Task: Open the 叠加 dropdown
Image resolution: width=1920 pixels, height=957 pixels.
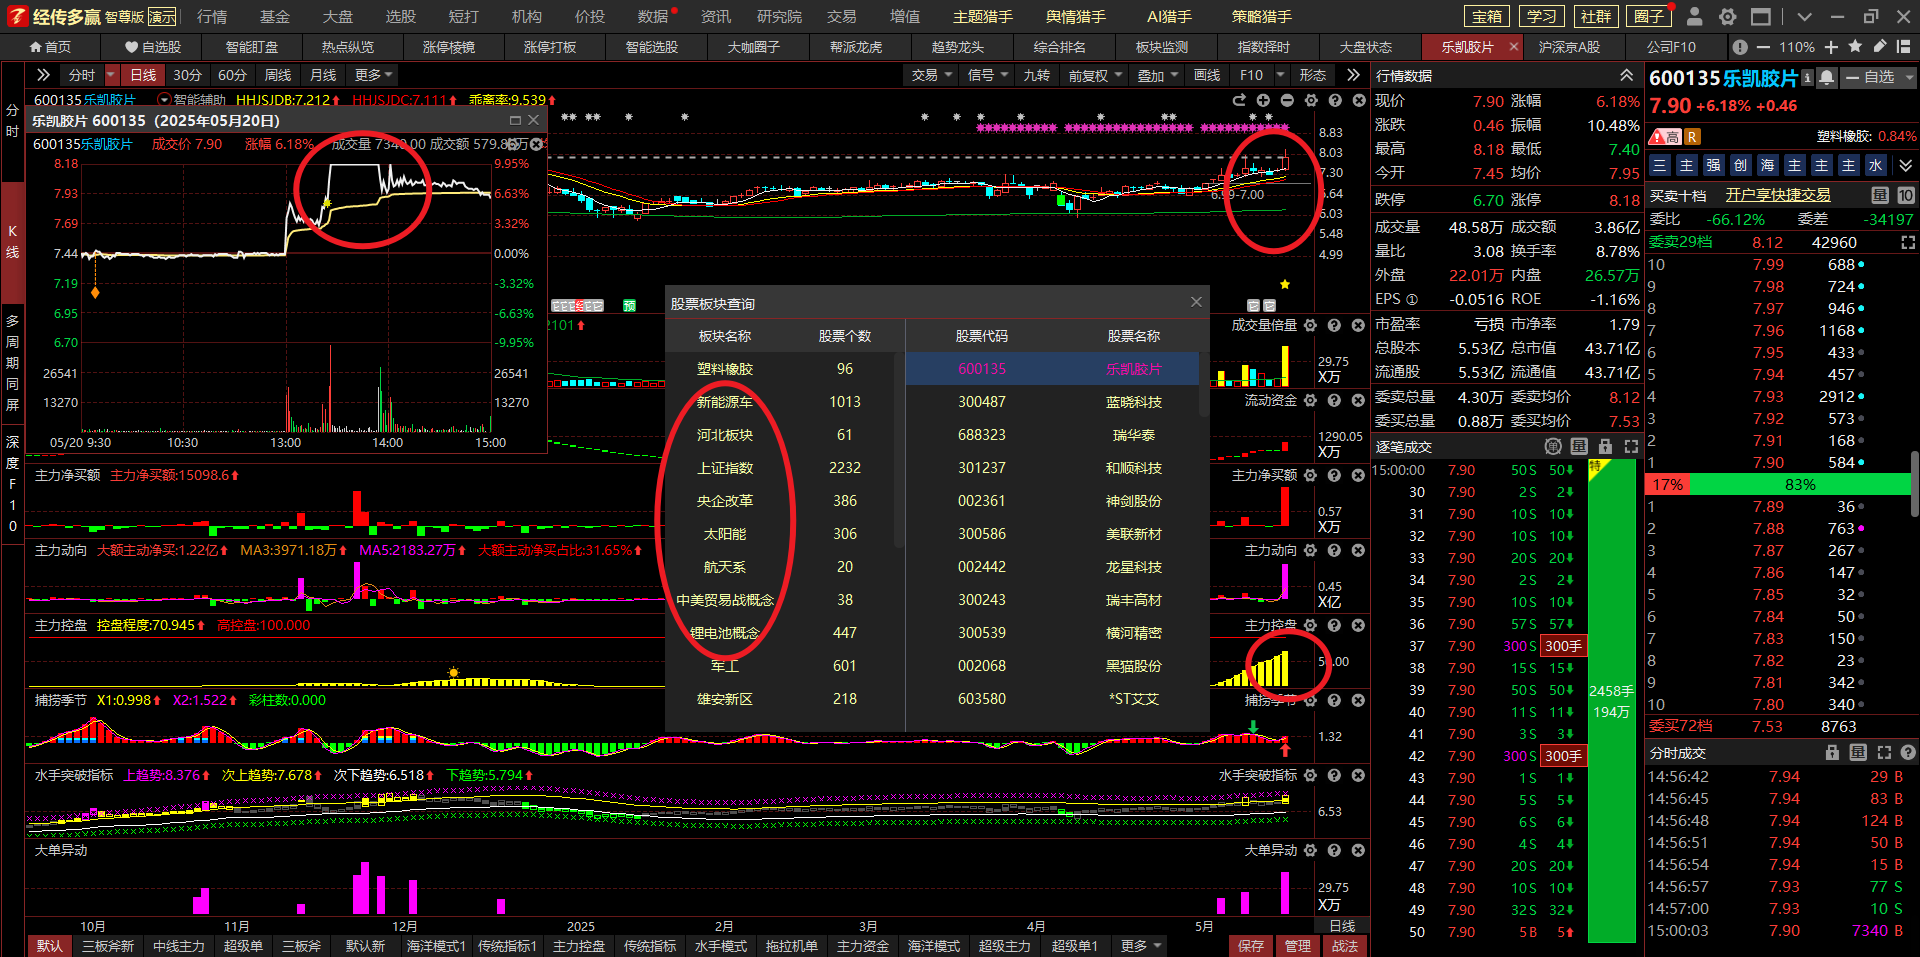Action: tap(1158, 75)
